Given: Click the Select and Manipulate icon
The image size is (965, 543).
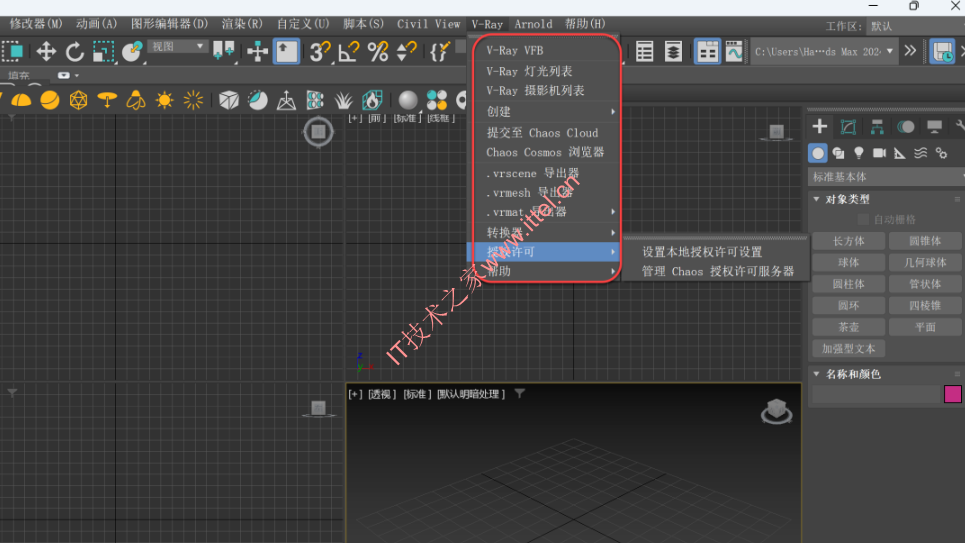Looking at the screenshot, I should tap(257, 52).
